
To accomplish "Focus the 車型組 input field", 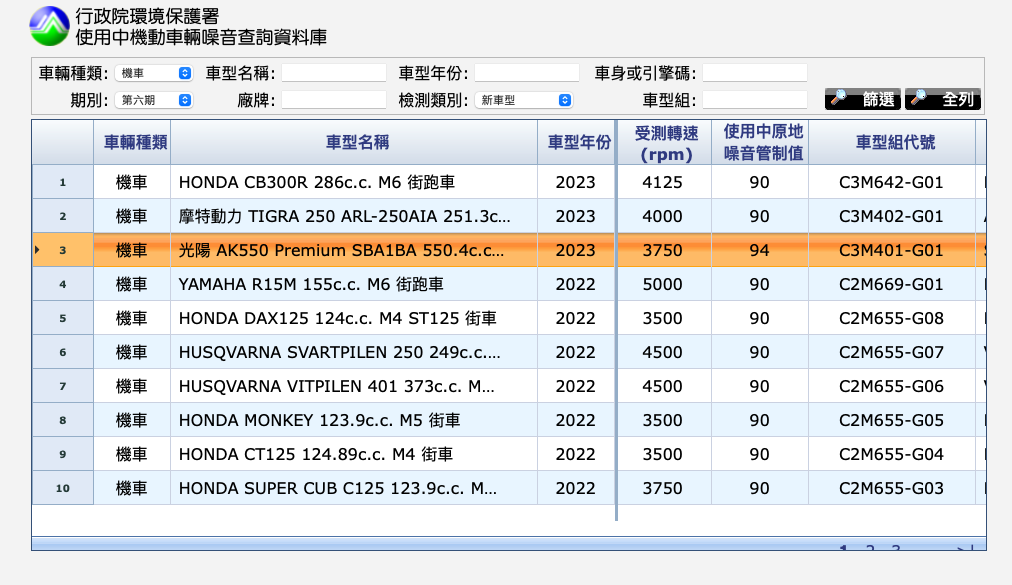I will coord(754,100).
